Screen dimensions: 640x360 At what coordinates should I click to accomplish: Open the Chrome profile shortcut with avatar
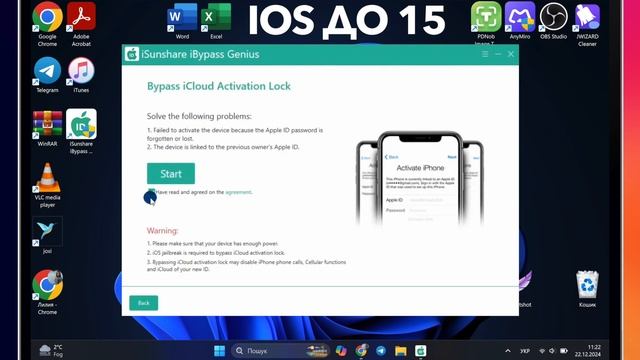point(47,292)
